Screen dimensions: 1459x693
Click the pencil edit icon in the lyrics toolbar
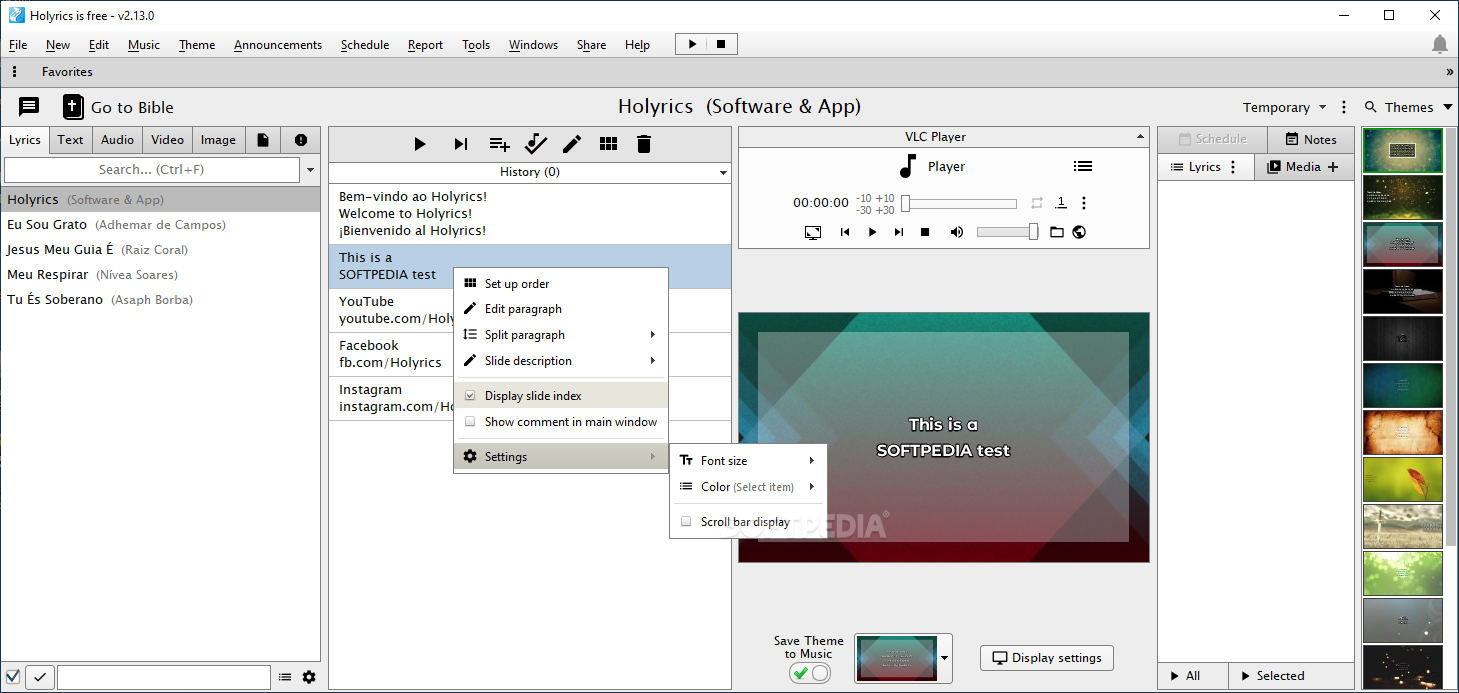click(572, 144)
